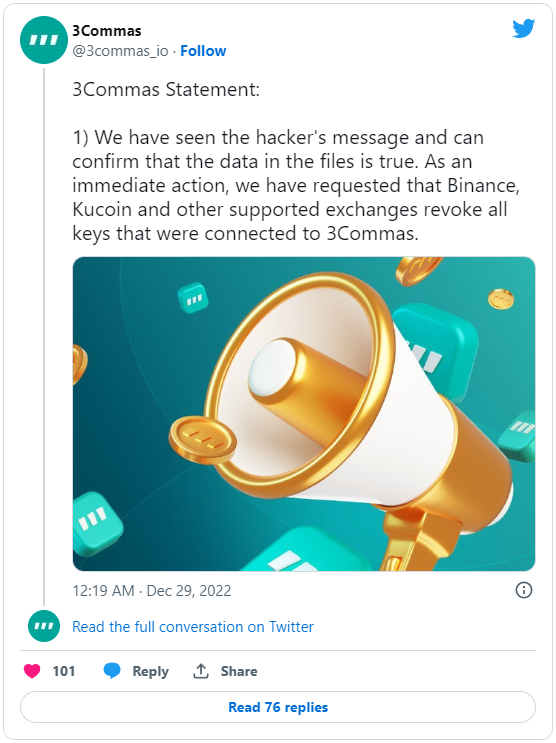This screenshot has width=556, height=743.
Task: Click the blue reply speech bubble icon
Action: click(112, 671)
